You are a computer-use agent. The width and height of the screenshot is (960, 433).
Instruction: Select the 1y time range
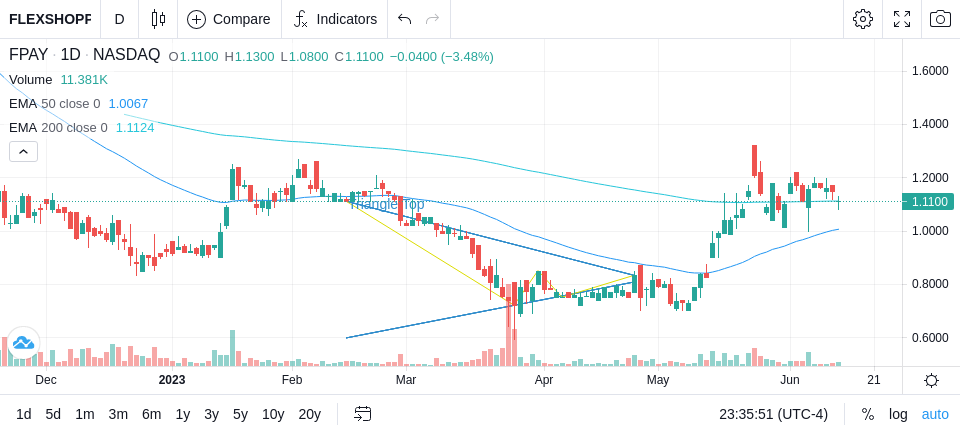tap(182, 415)
